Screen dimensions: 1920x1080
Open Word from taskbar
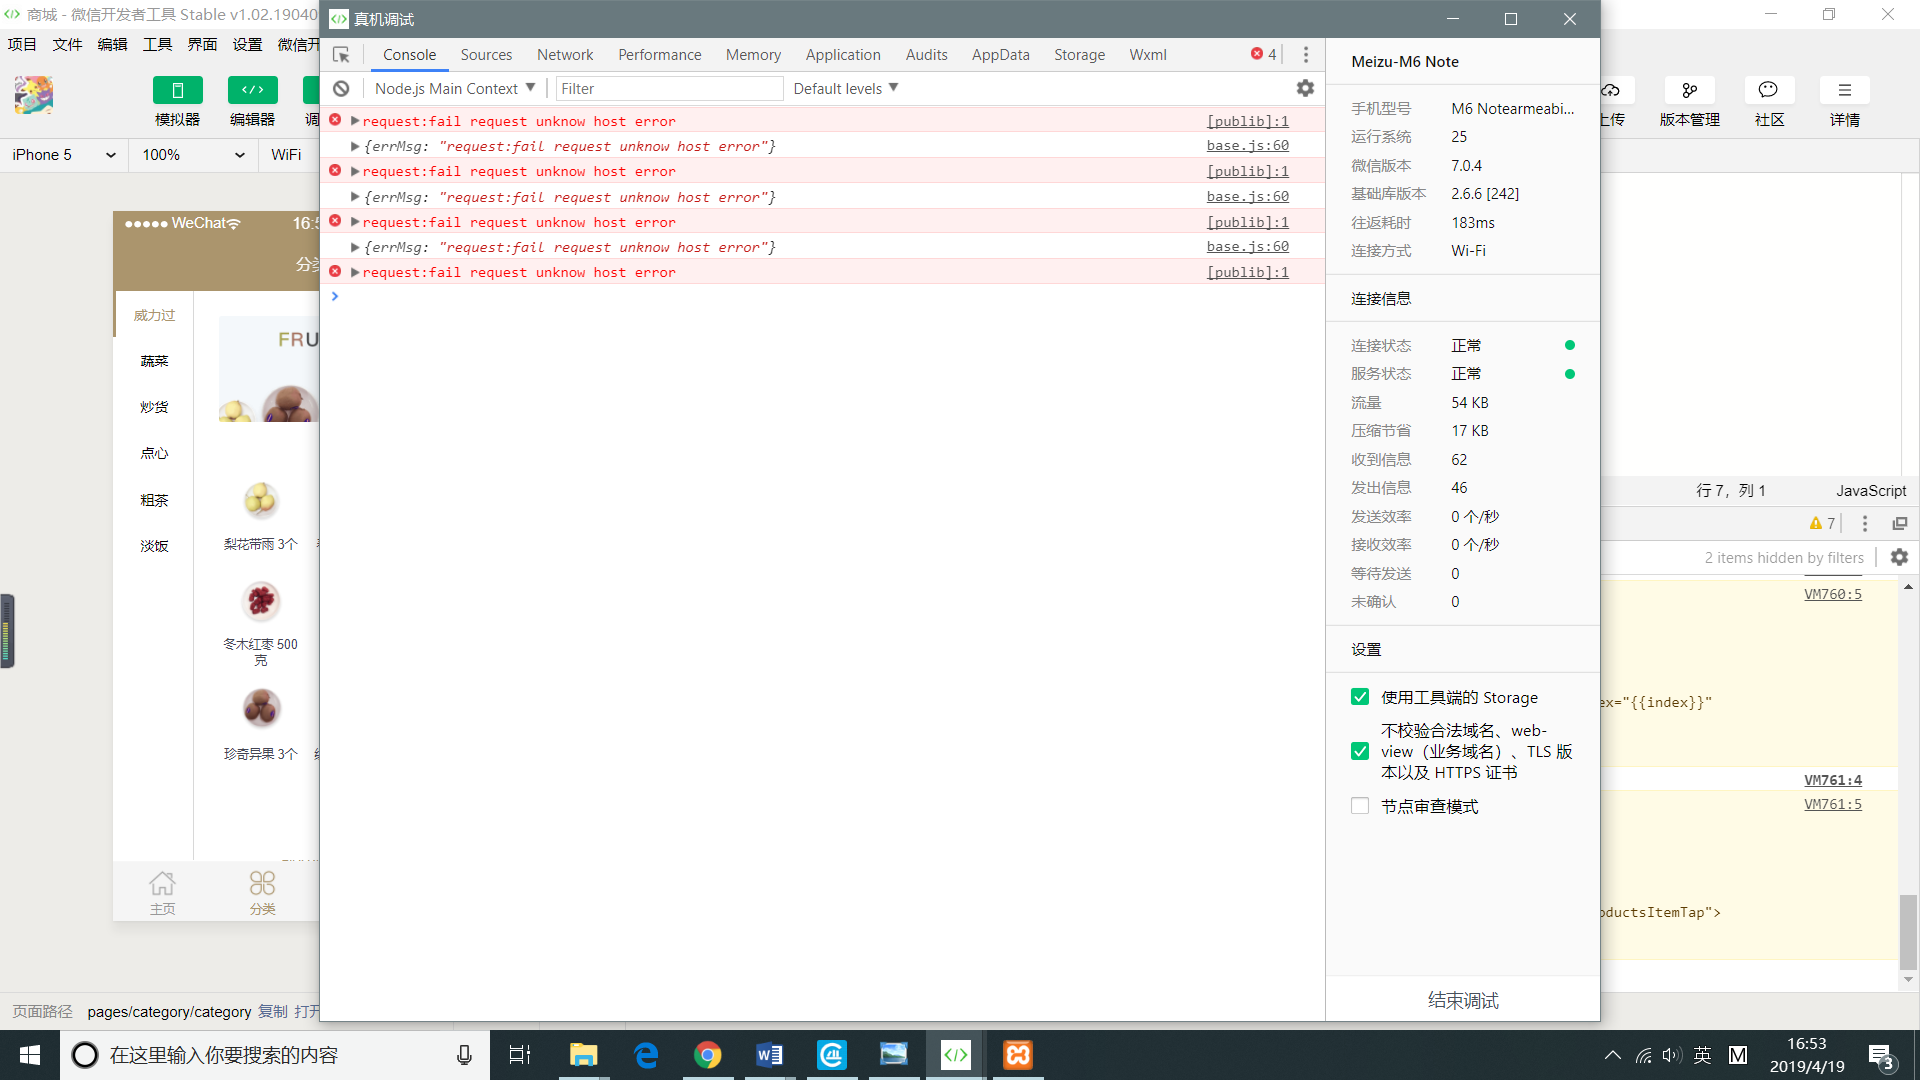pos(770,1055)
